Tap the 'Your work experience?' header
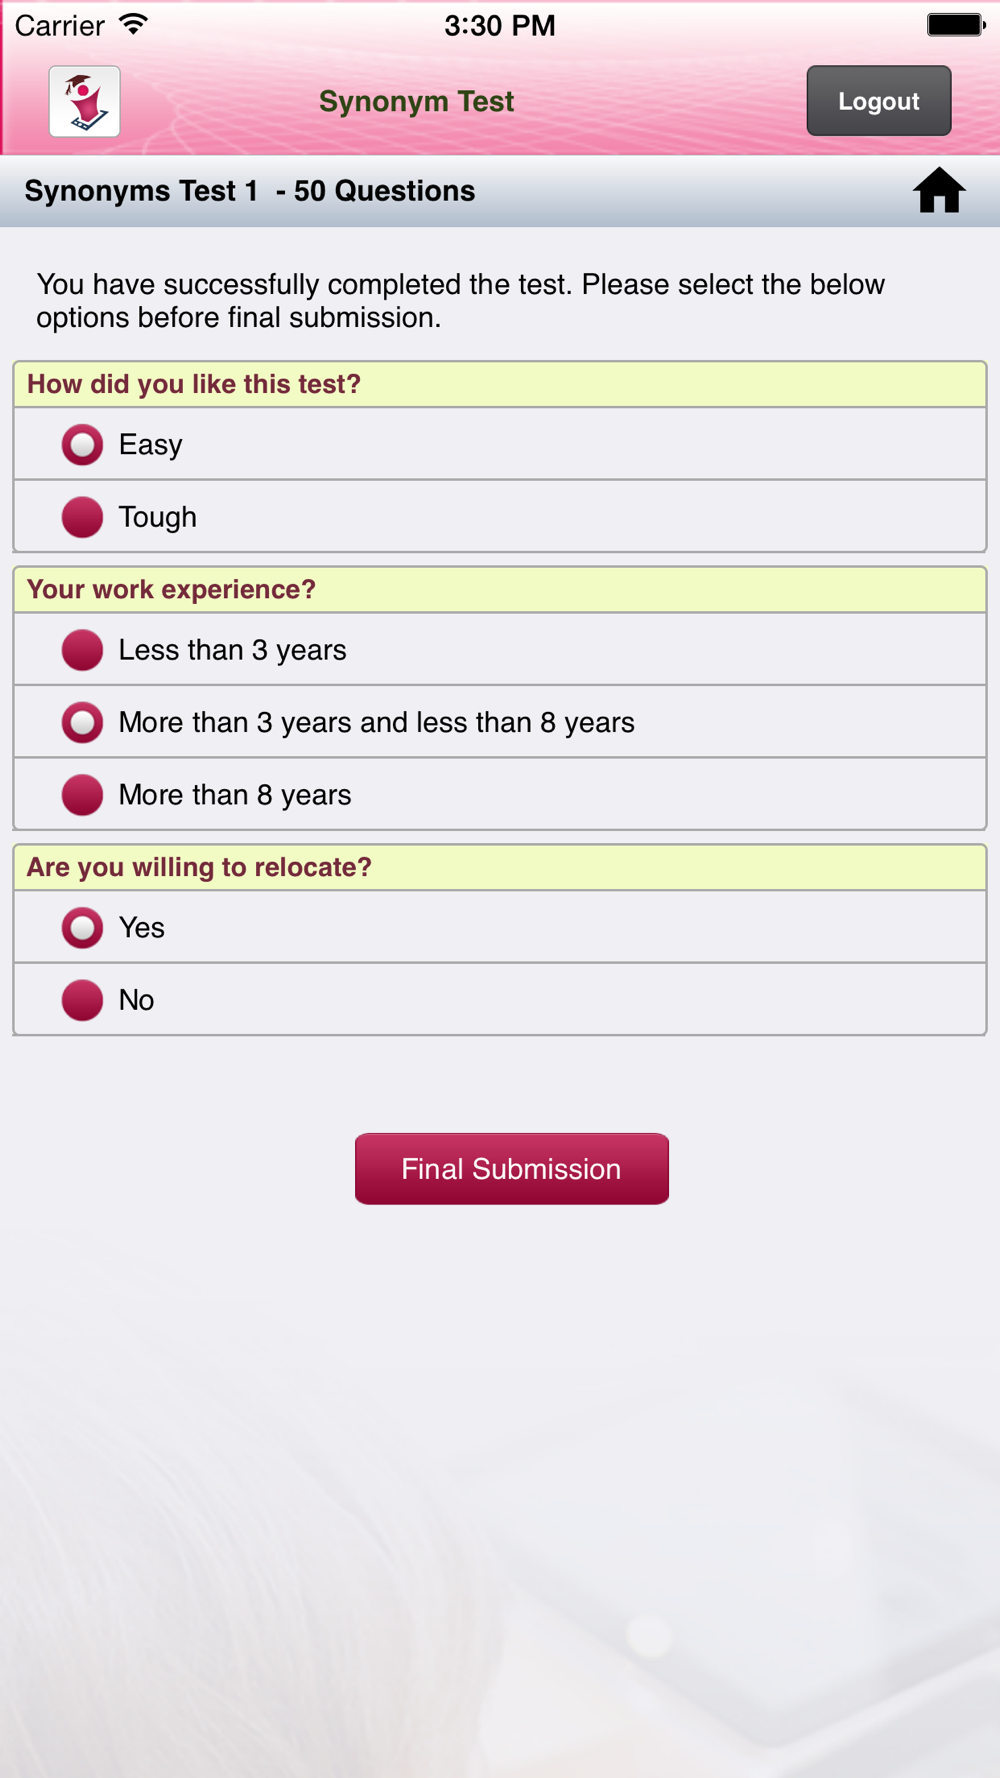This screenshot has width=1000, height=1778. coord(500,590)
